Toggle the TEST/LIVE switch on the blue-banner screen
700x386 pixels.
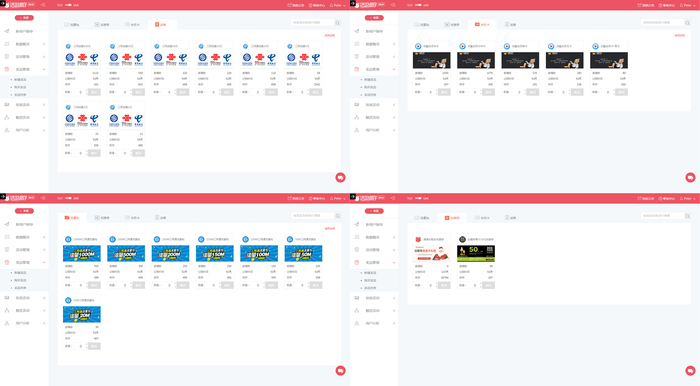point(68,198)
